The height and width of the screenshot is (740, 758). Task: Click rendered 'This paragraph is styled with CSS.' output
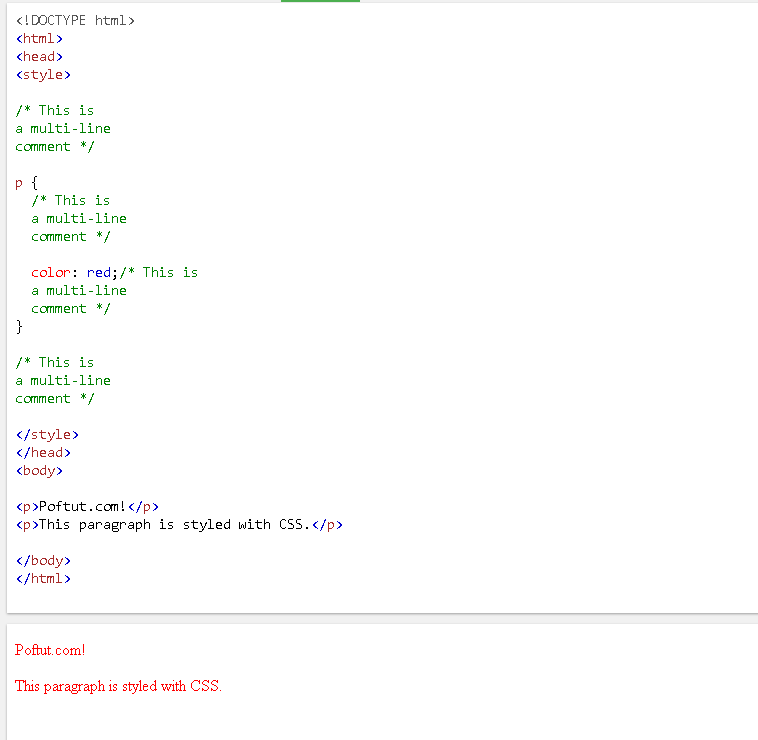pos(118,686)
